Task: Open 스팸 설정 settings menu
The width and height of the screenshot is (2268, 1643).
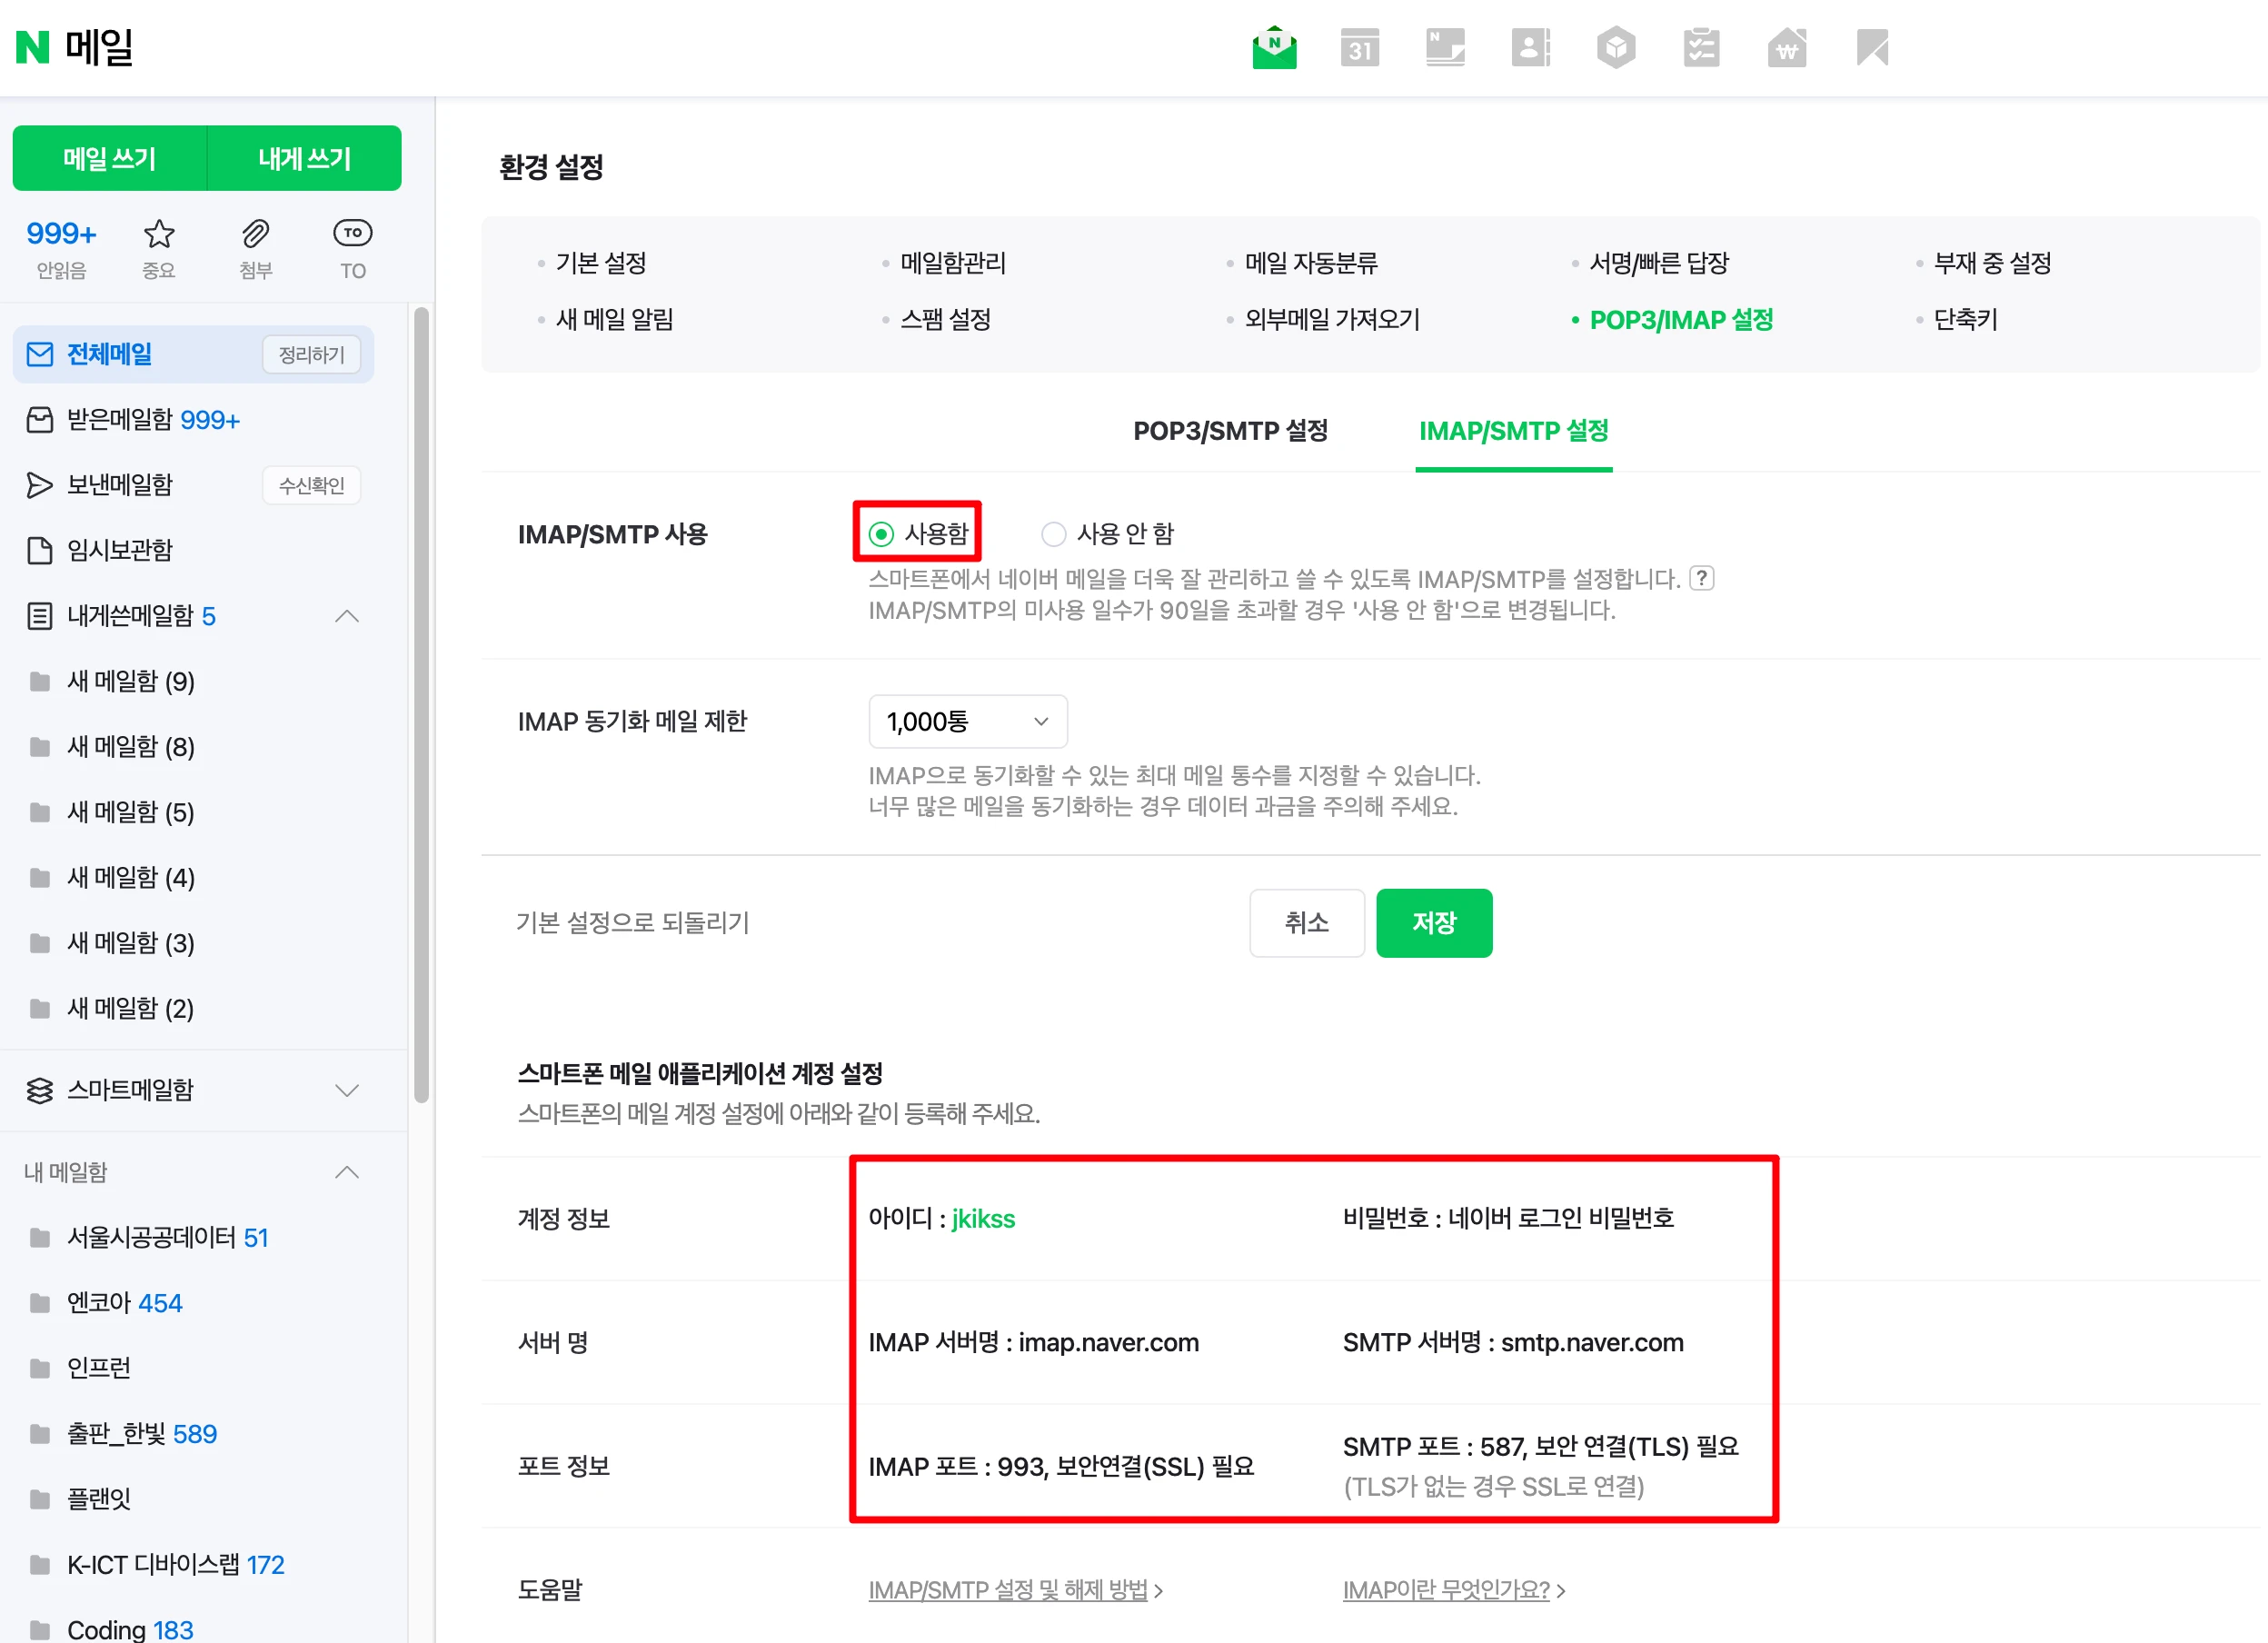Action: pyautogui.click(x=945, y=320)
